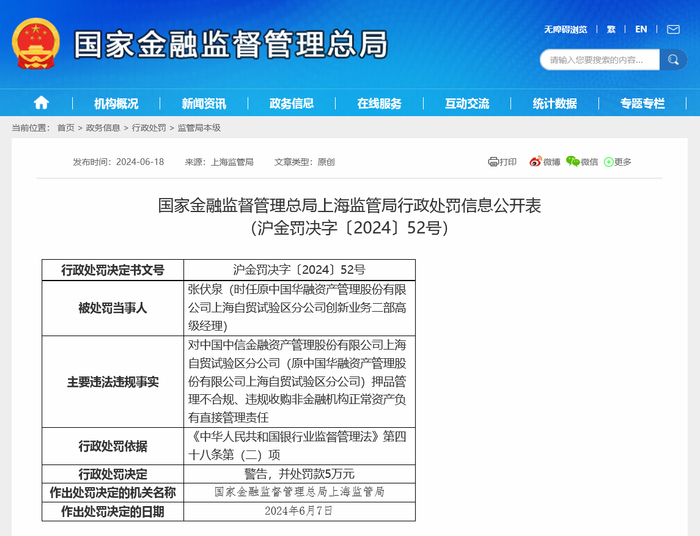Go to 监管局本级 breadcrumb link

[x=199, y=128]
